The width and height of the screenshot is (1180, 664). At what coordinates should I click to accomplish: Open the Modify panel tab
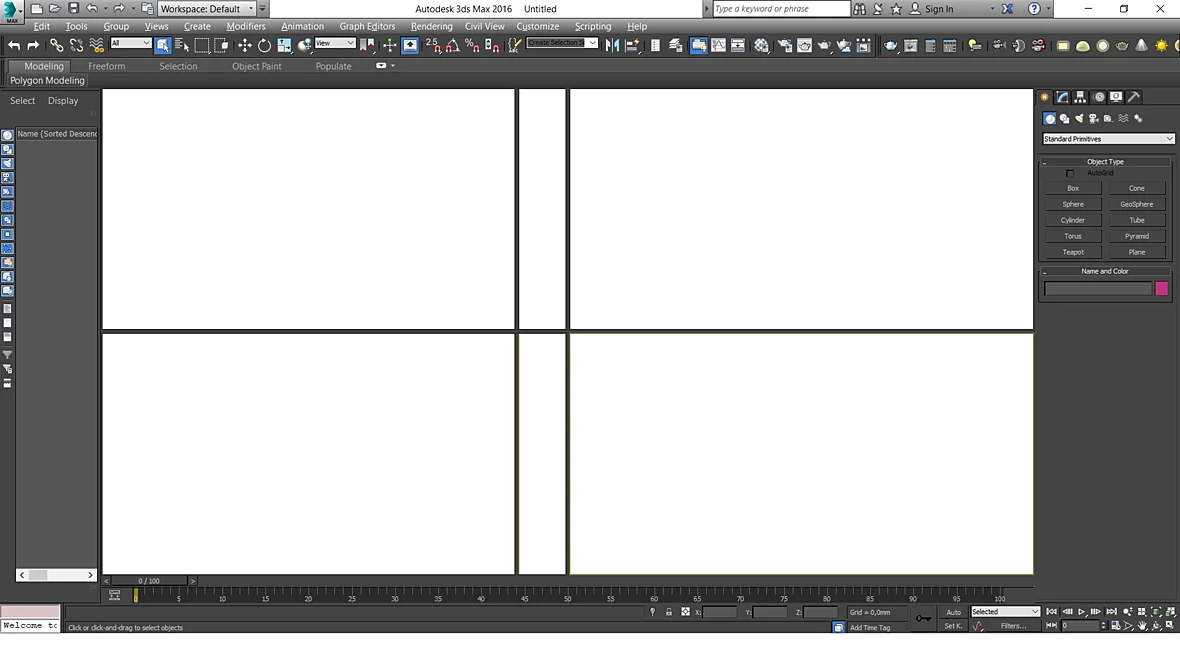1062,97
